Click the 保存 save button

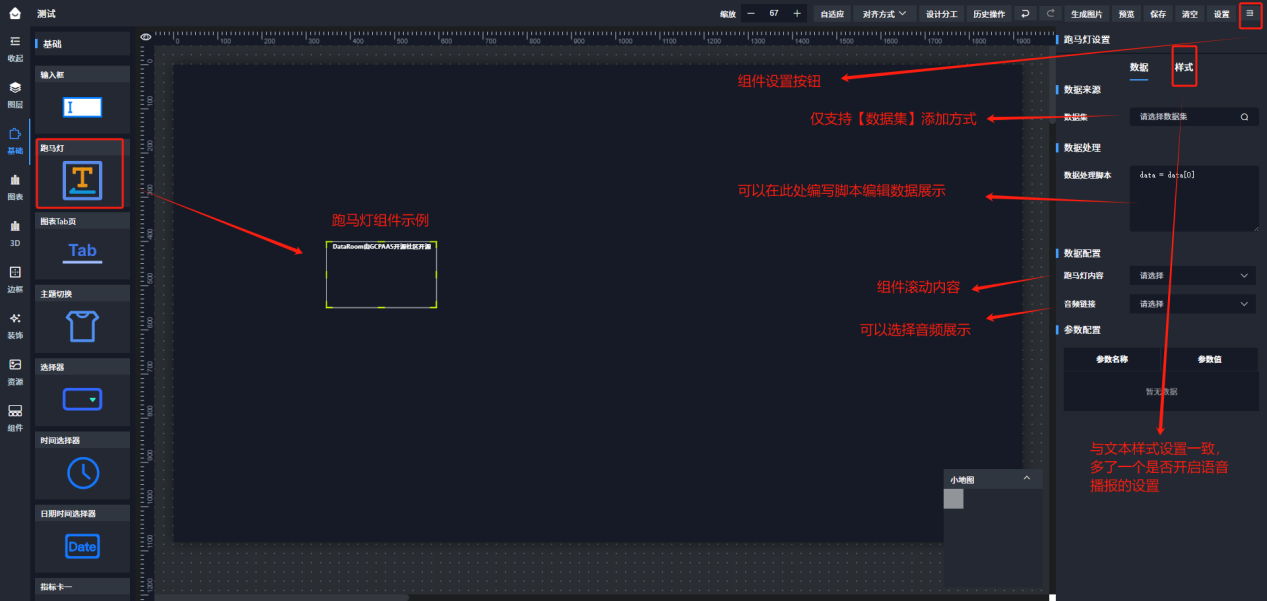[x=1158, y=14]
